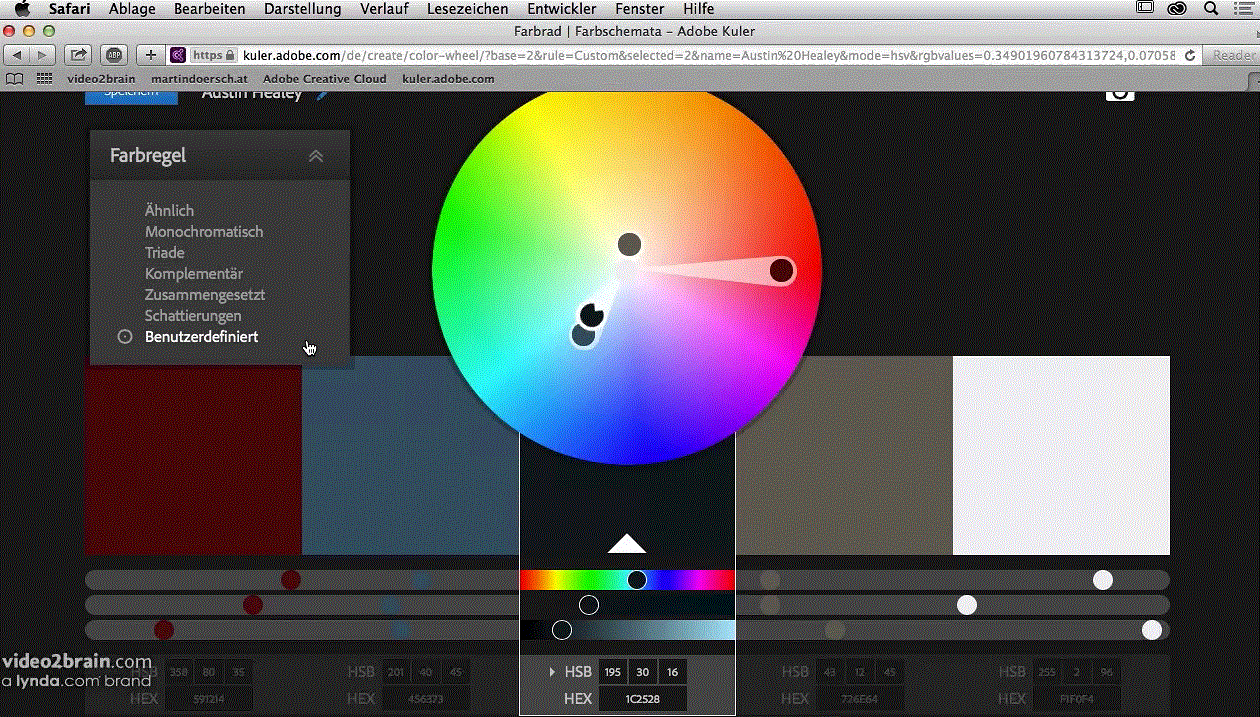
Task: Open Spotlight search in menu bar
Action: [1211, 9]
